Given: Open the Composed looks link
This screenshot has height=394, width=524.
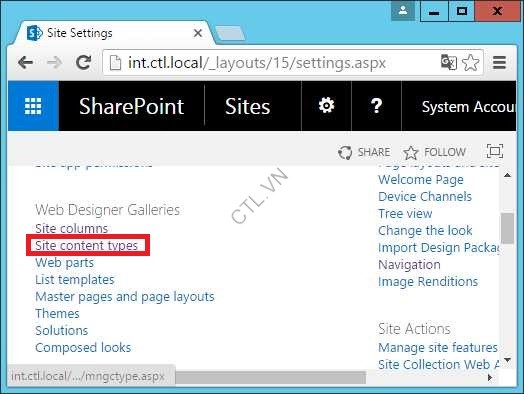Looking at the screenshot, I should [x=83, y=348].
